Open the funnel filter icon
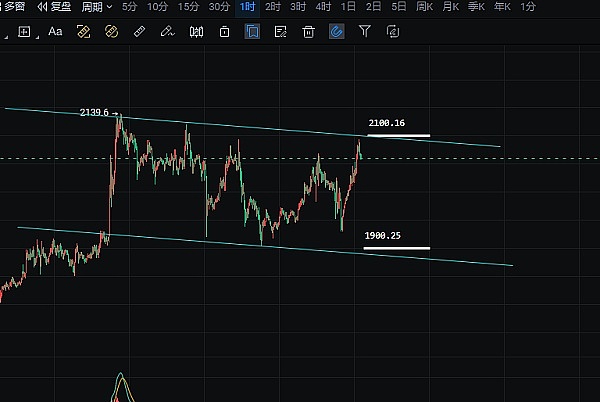 coord(365,31)
